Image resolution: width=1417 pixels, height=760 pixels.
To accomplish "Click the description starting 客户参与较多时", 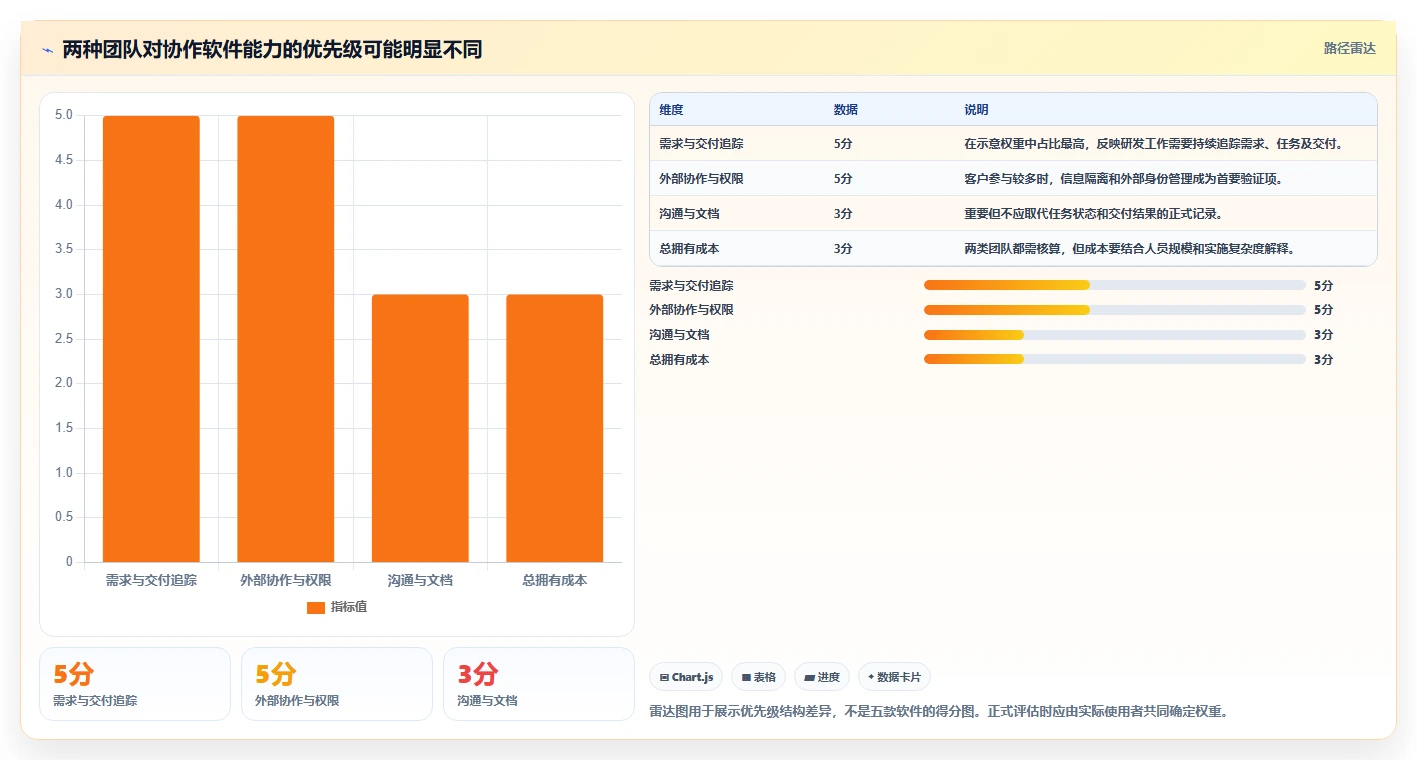I will [1123, 179].
